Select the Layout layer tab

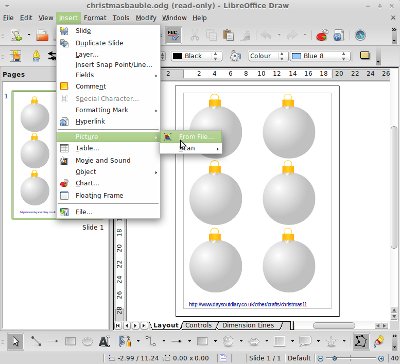click(x=166, y=325)
